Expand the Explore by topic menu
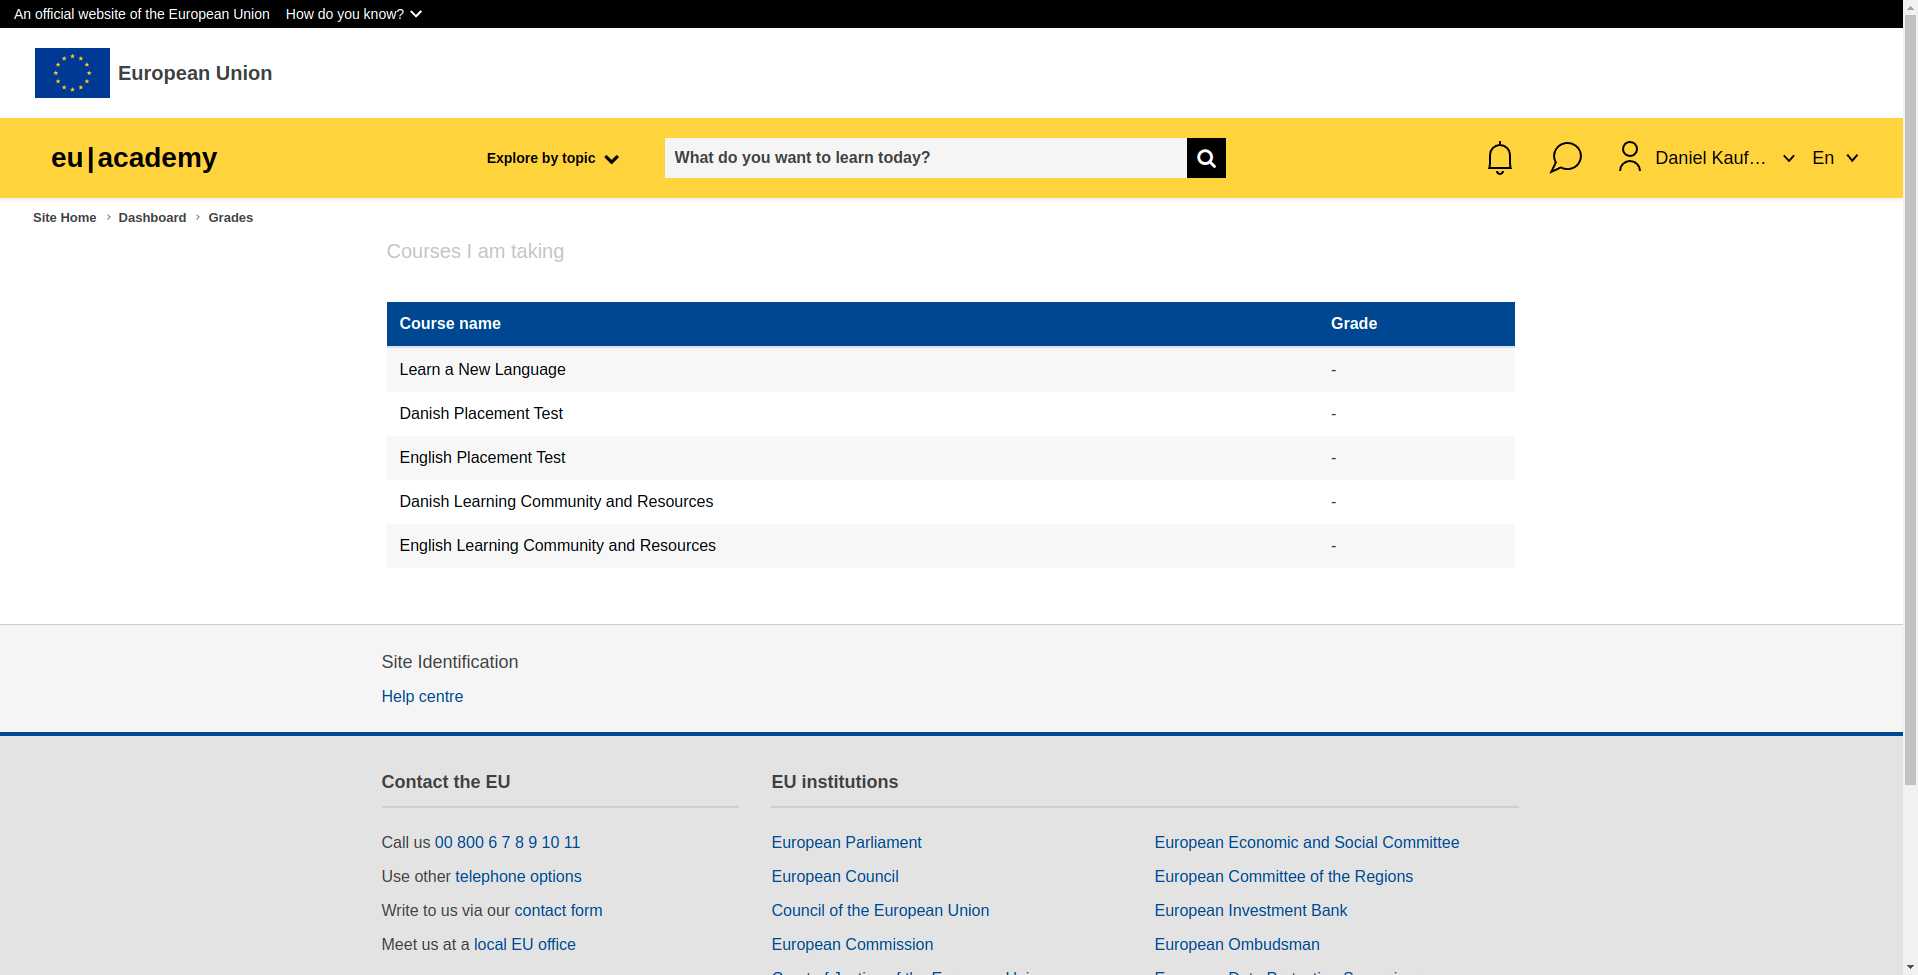 coord(552,158)
